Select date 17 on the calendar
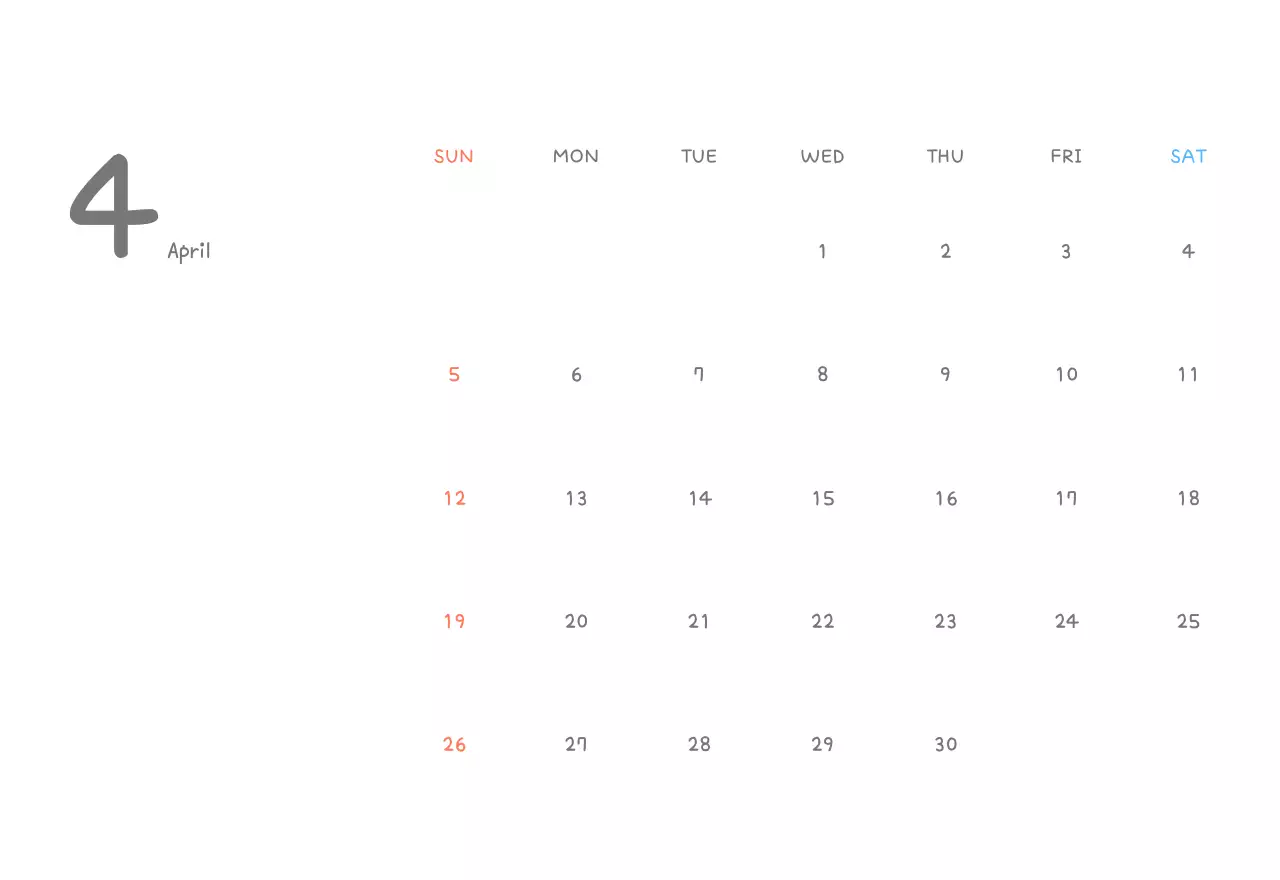 coord(1066,498)
